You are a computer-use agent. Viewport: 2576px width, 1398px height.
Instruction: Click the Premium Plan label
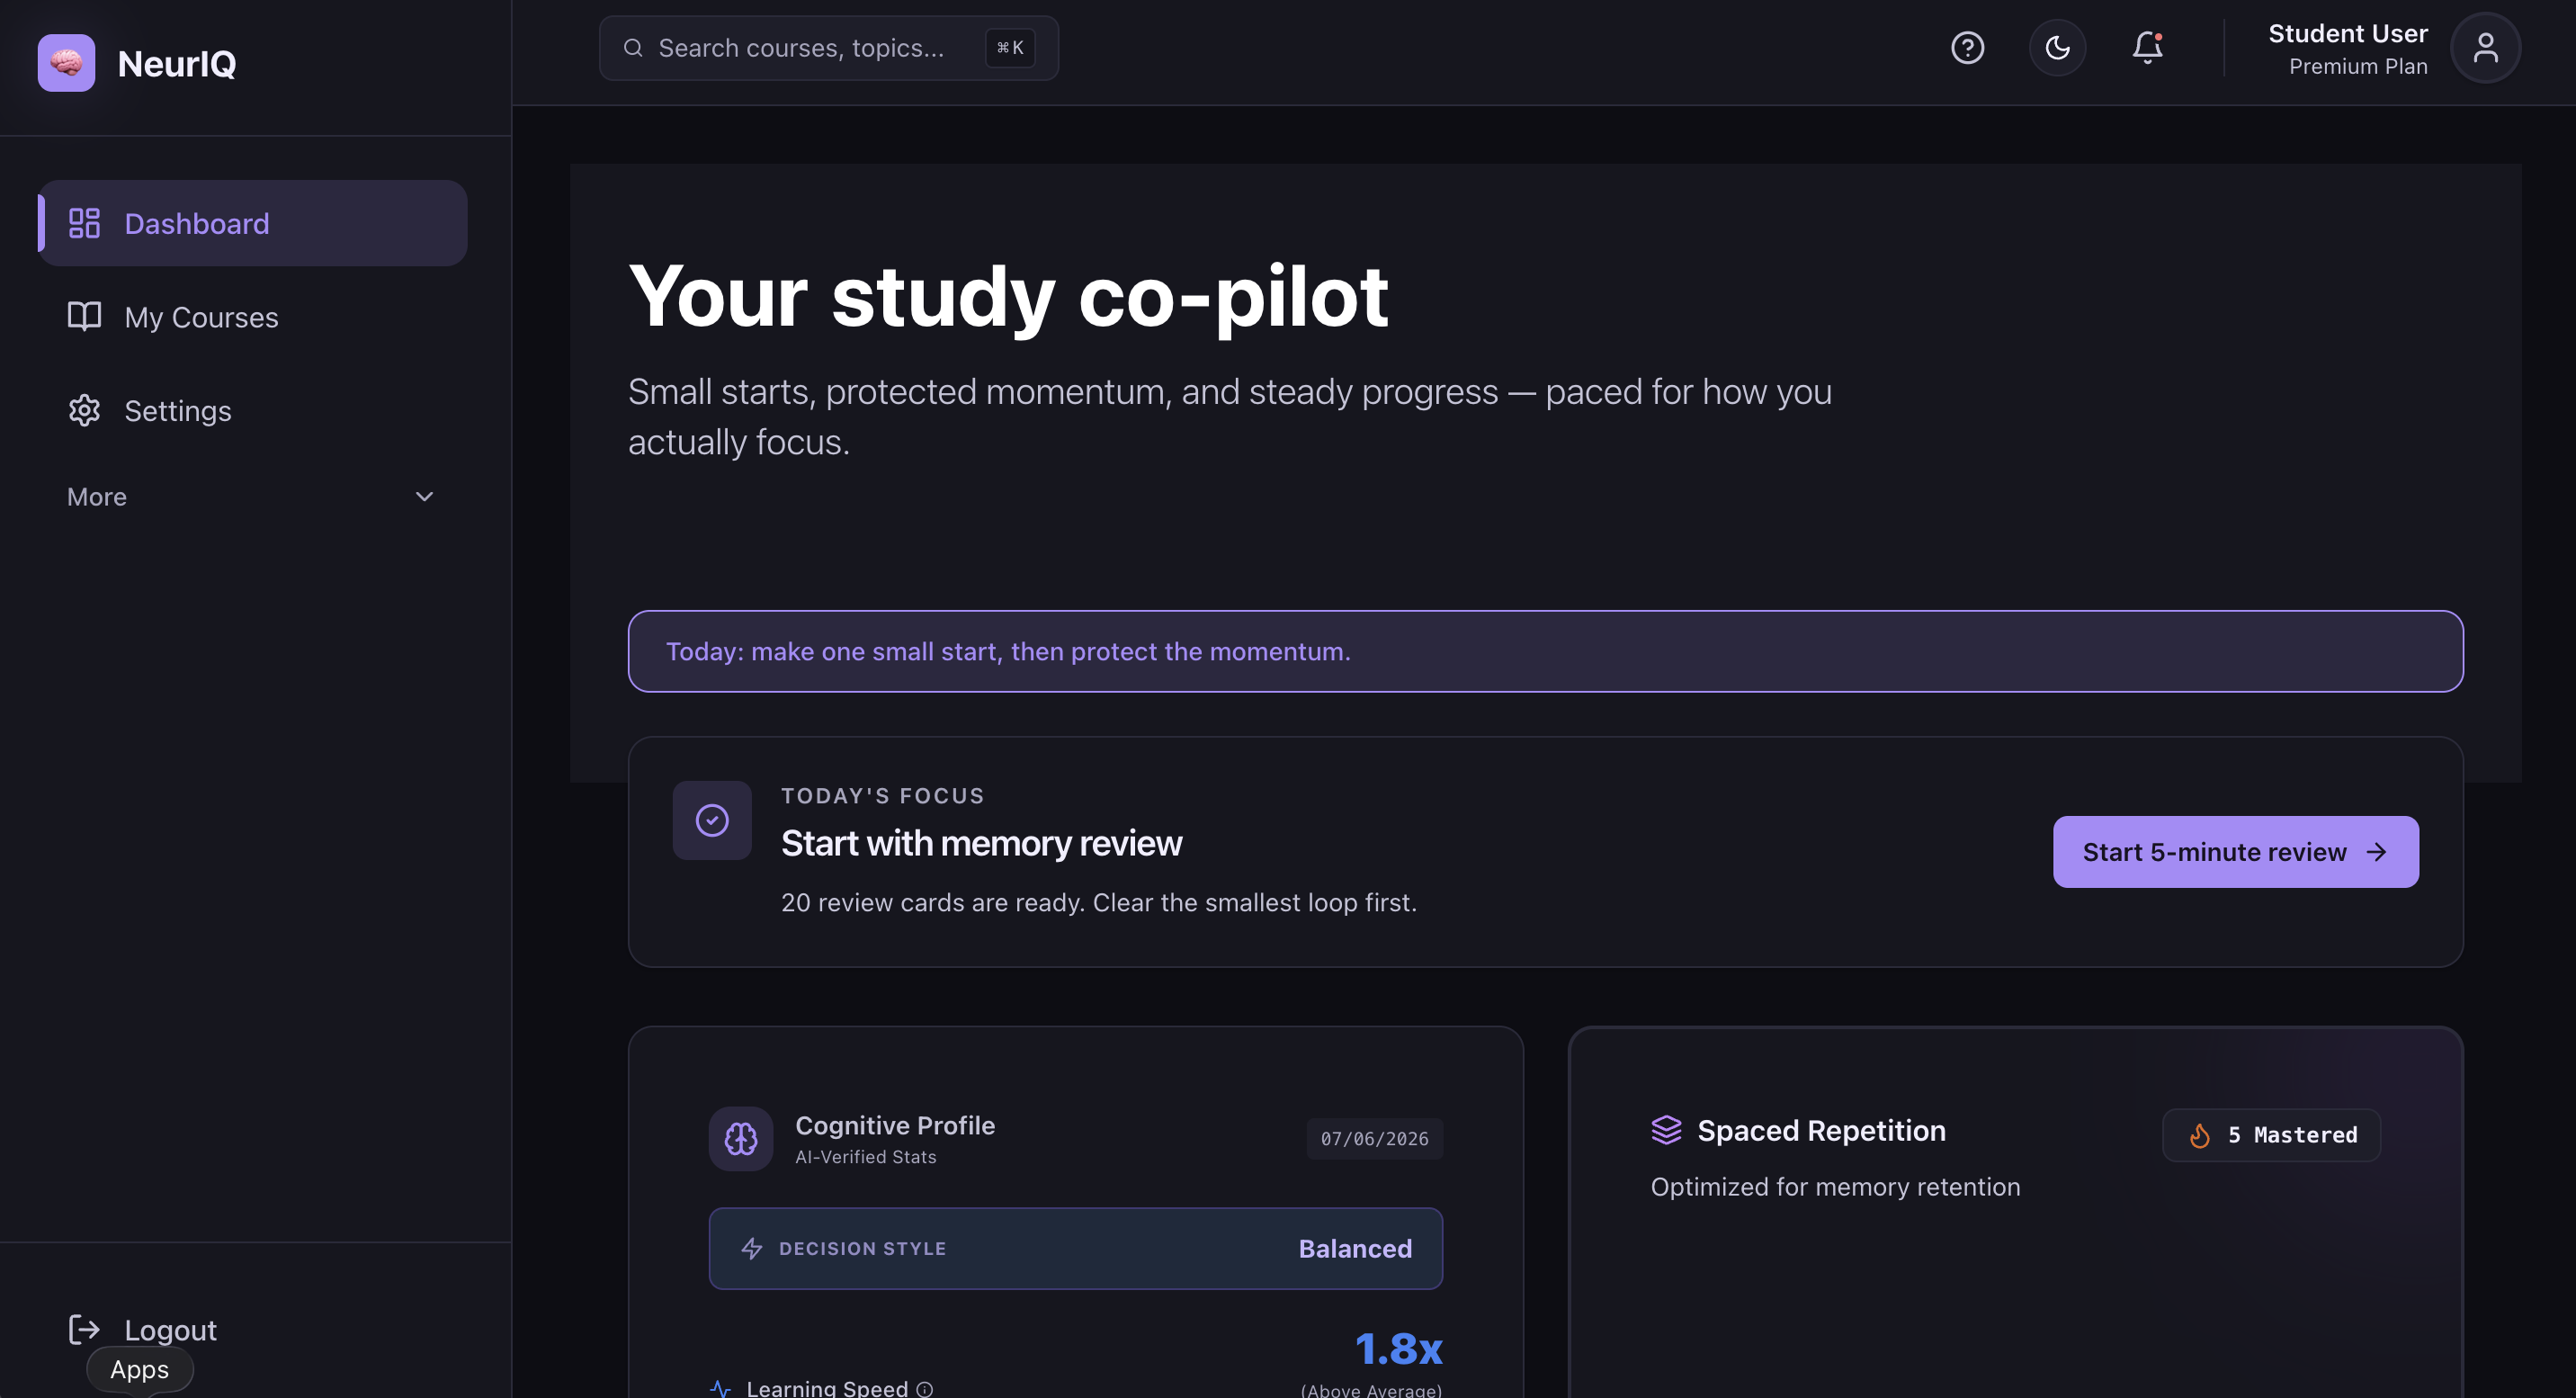tap(2358, 66)
